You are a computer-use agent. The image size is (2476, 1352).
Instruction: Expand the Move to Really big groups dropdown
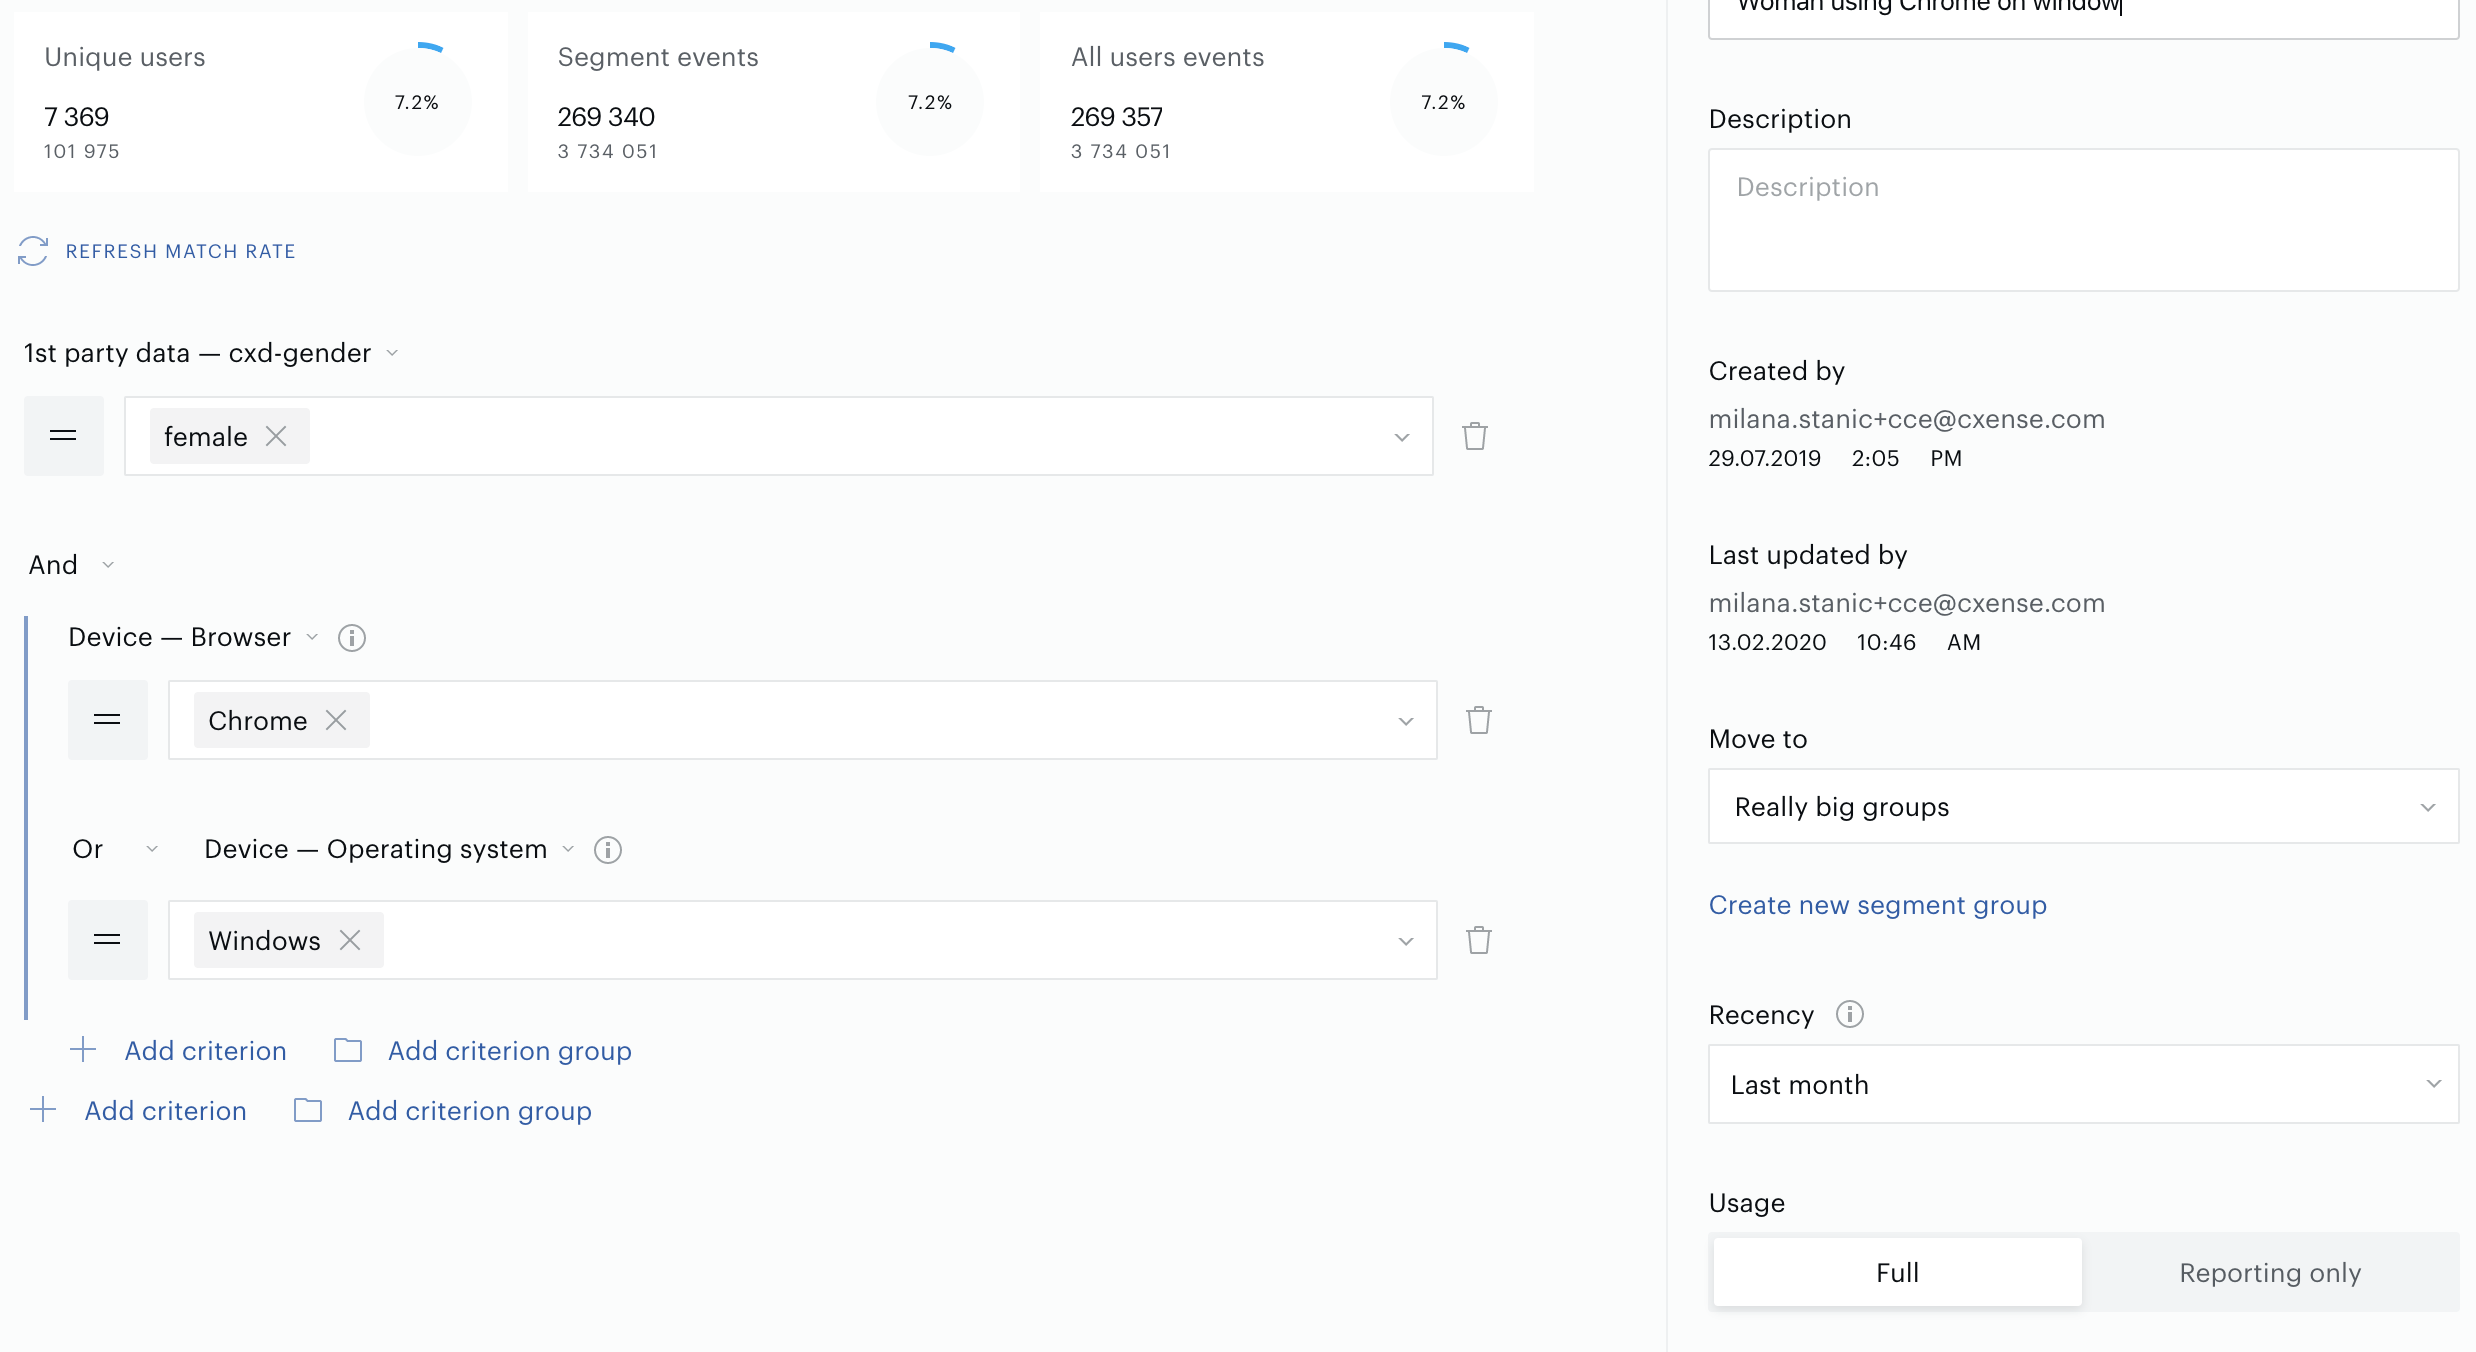2084,806
